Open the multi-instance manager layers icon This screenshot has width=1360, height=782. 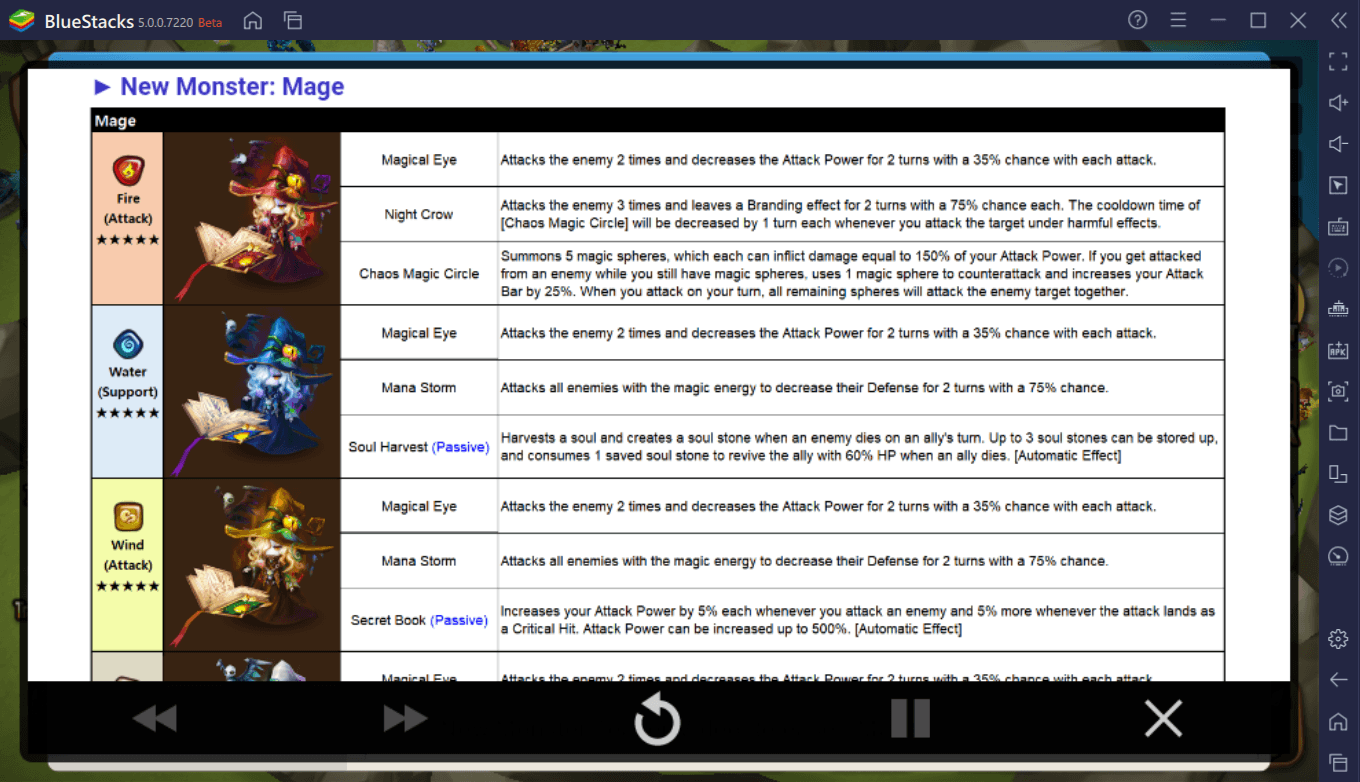1338,515
